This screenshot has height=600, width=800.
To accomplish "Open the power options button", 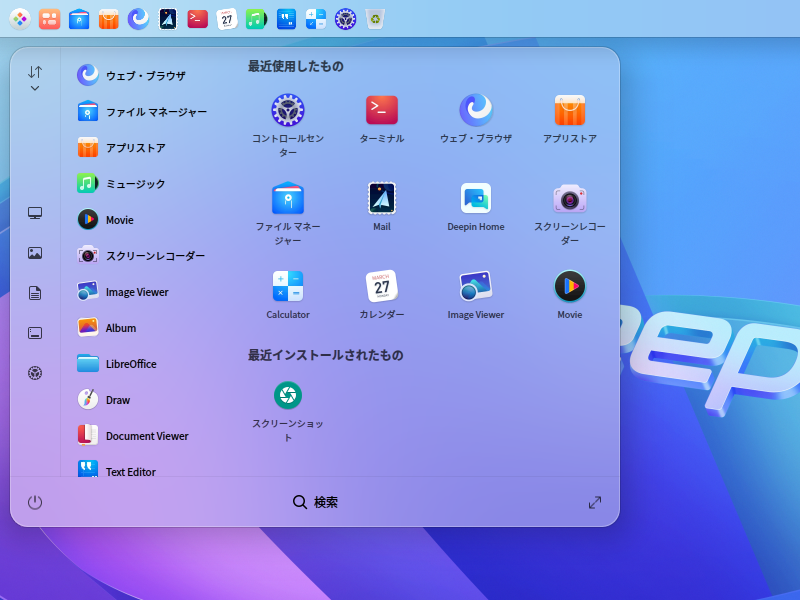I will click(x=35, y=502).
